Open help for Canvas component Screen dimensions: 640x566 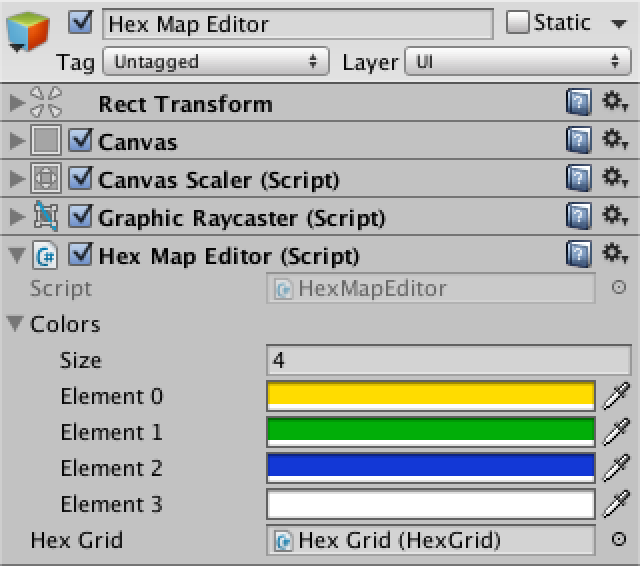tap(579, 140)
